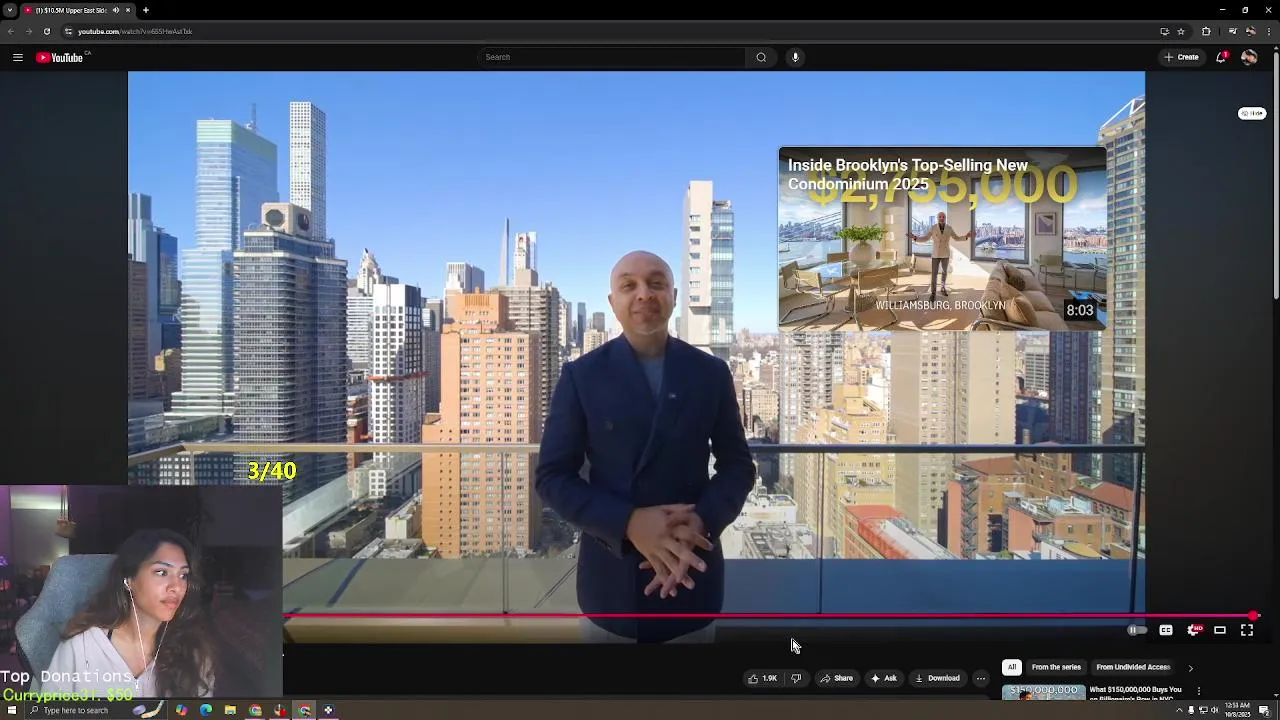The image size is (1280, 720).
Task: Go back in browser history
Action: [x=11, y=31]
